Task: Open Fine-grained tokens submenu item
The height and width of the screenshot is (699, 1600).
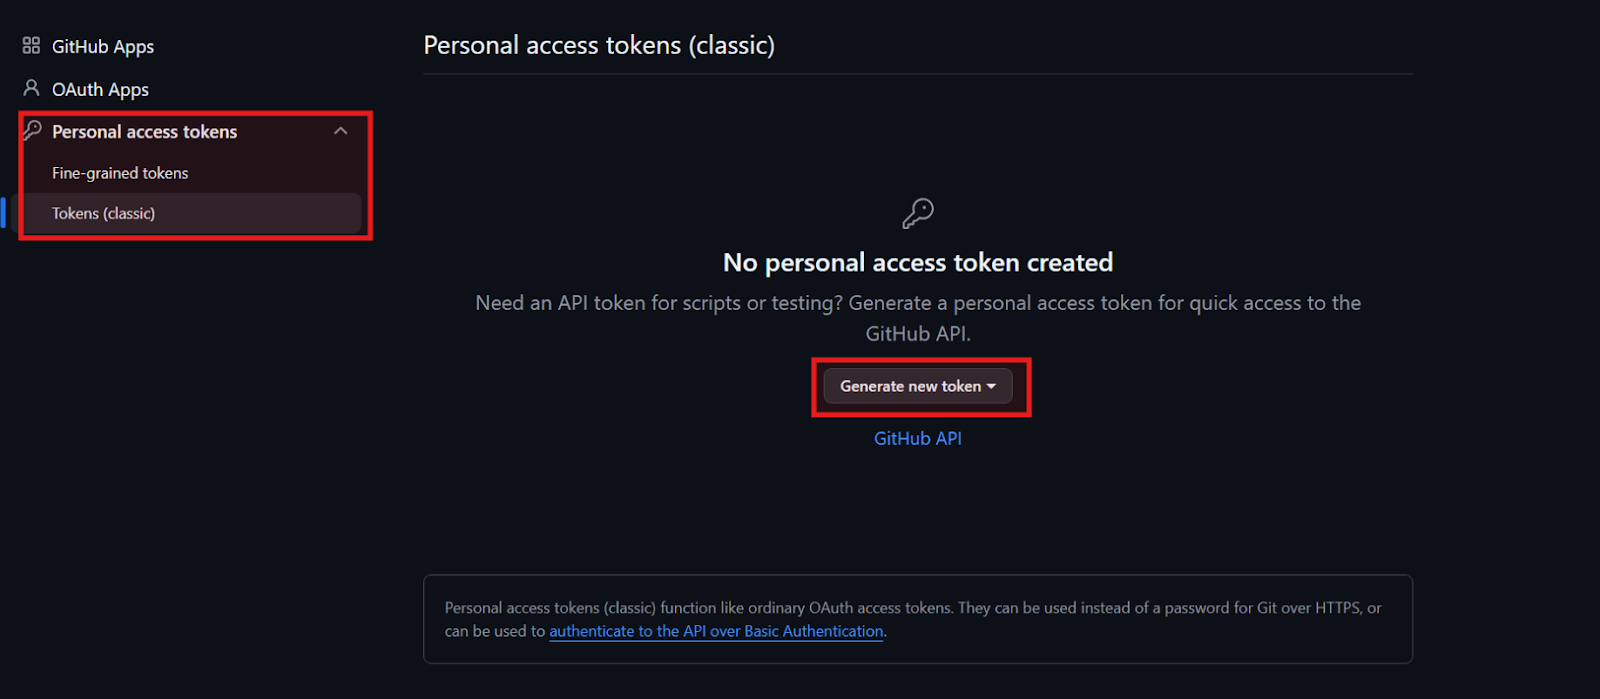Action: pyautogui.click(x=120, y=173)
